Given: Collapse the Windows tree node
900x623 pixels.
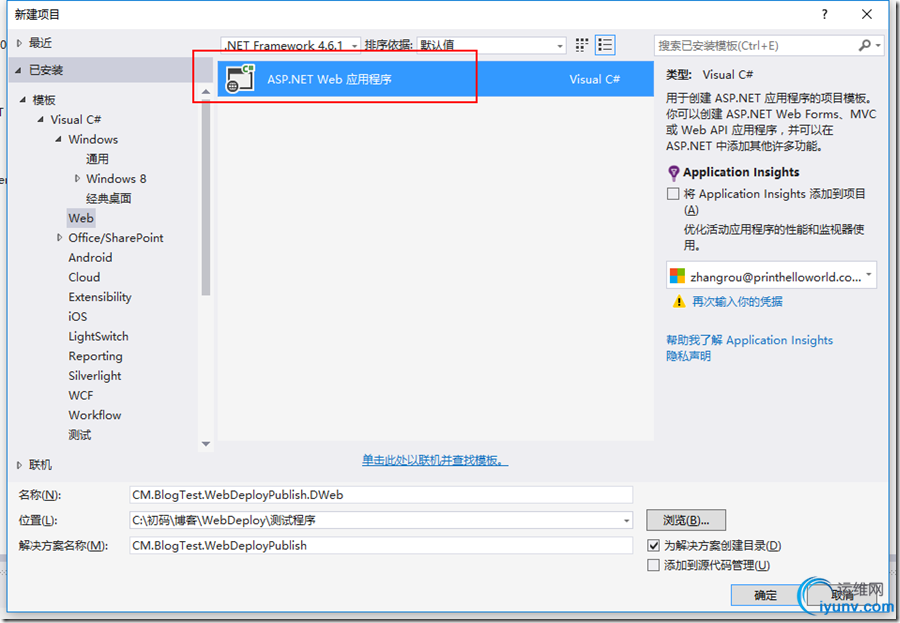Looking at the screenshot, I should (x=59, y=139).
